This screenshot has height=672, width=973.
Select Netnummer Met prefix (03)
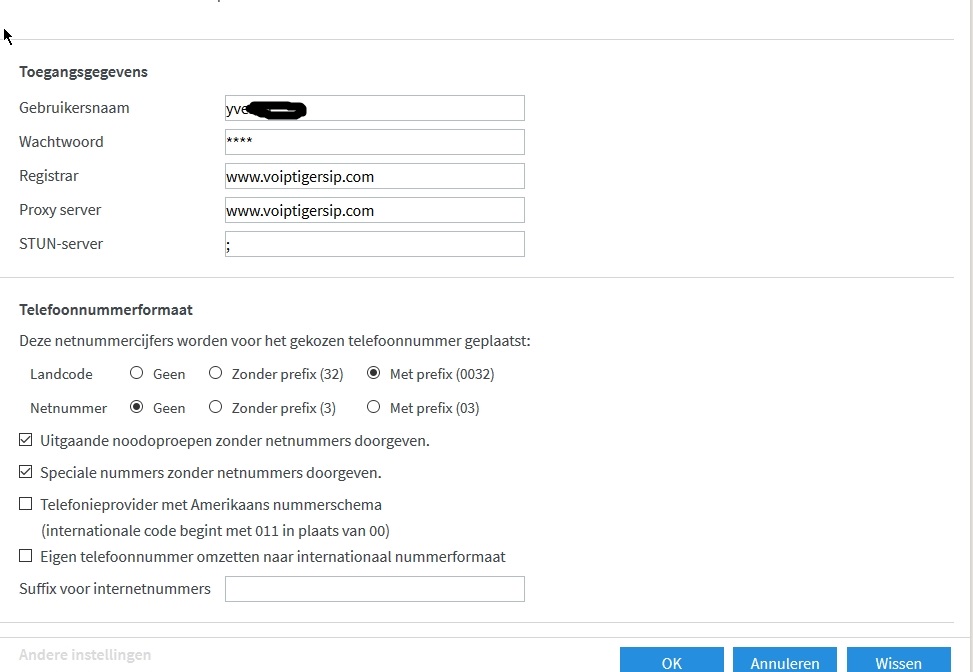(373, 408)
